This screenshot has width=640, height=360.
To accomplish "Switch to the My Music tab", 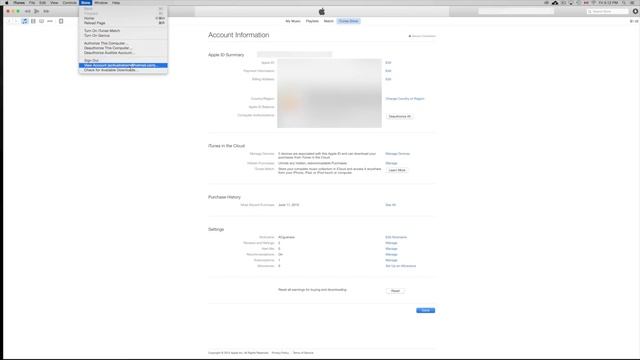I will (x=293, y=21).
